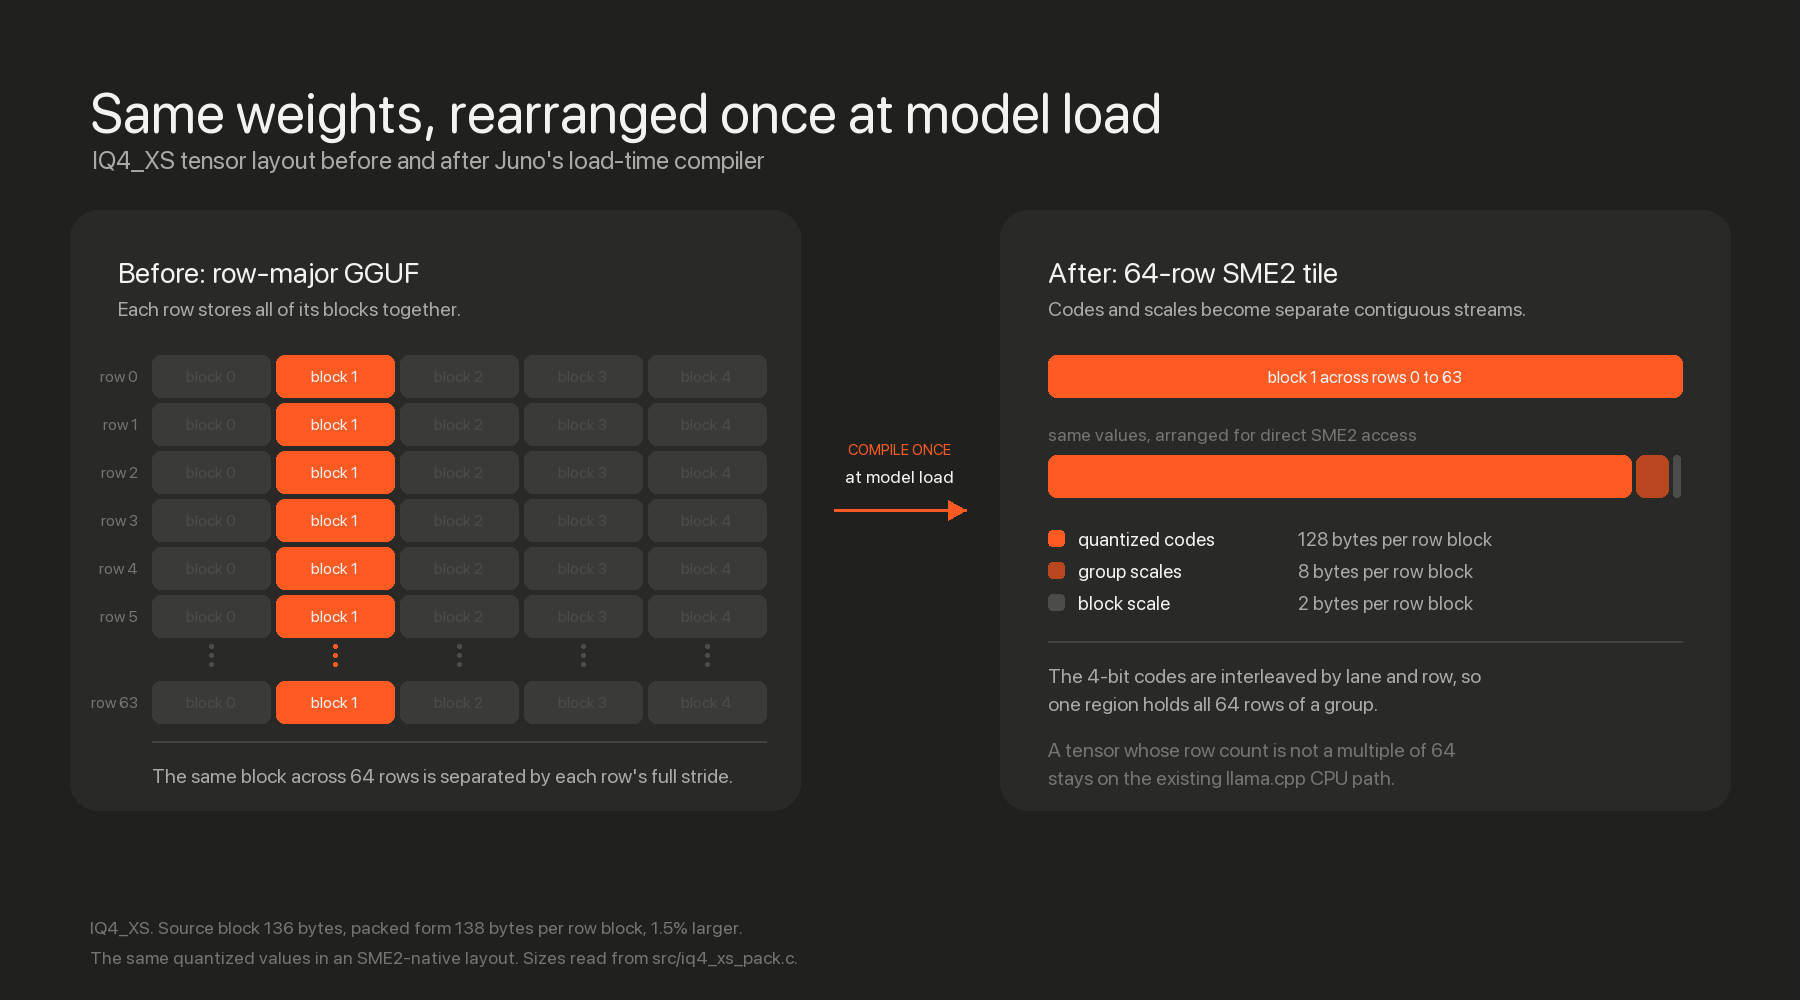Viewport: 1800px width, 1000px height.
Task: Click 'Before: row-major GGUF' heading
Action: pyautogui.click(x=268, y=274)
